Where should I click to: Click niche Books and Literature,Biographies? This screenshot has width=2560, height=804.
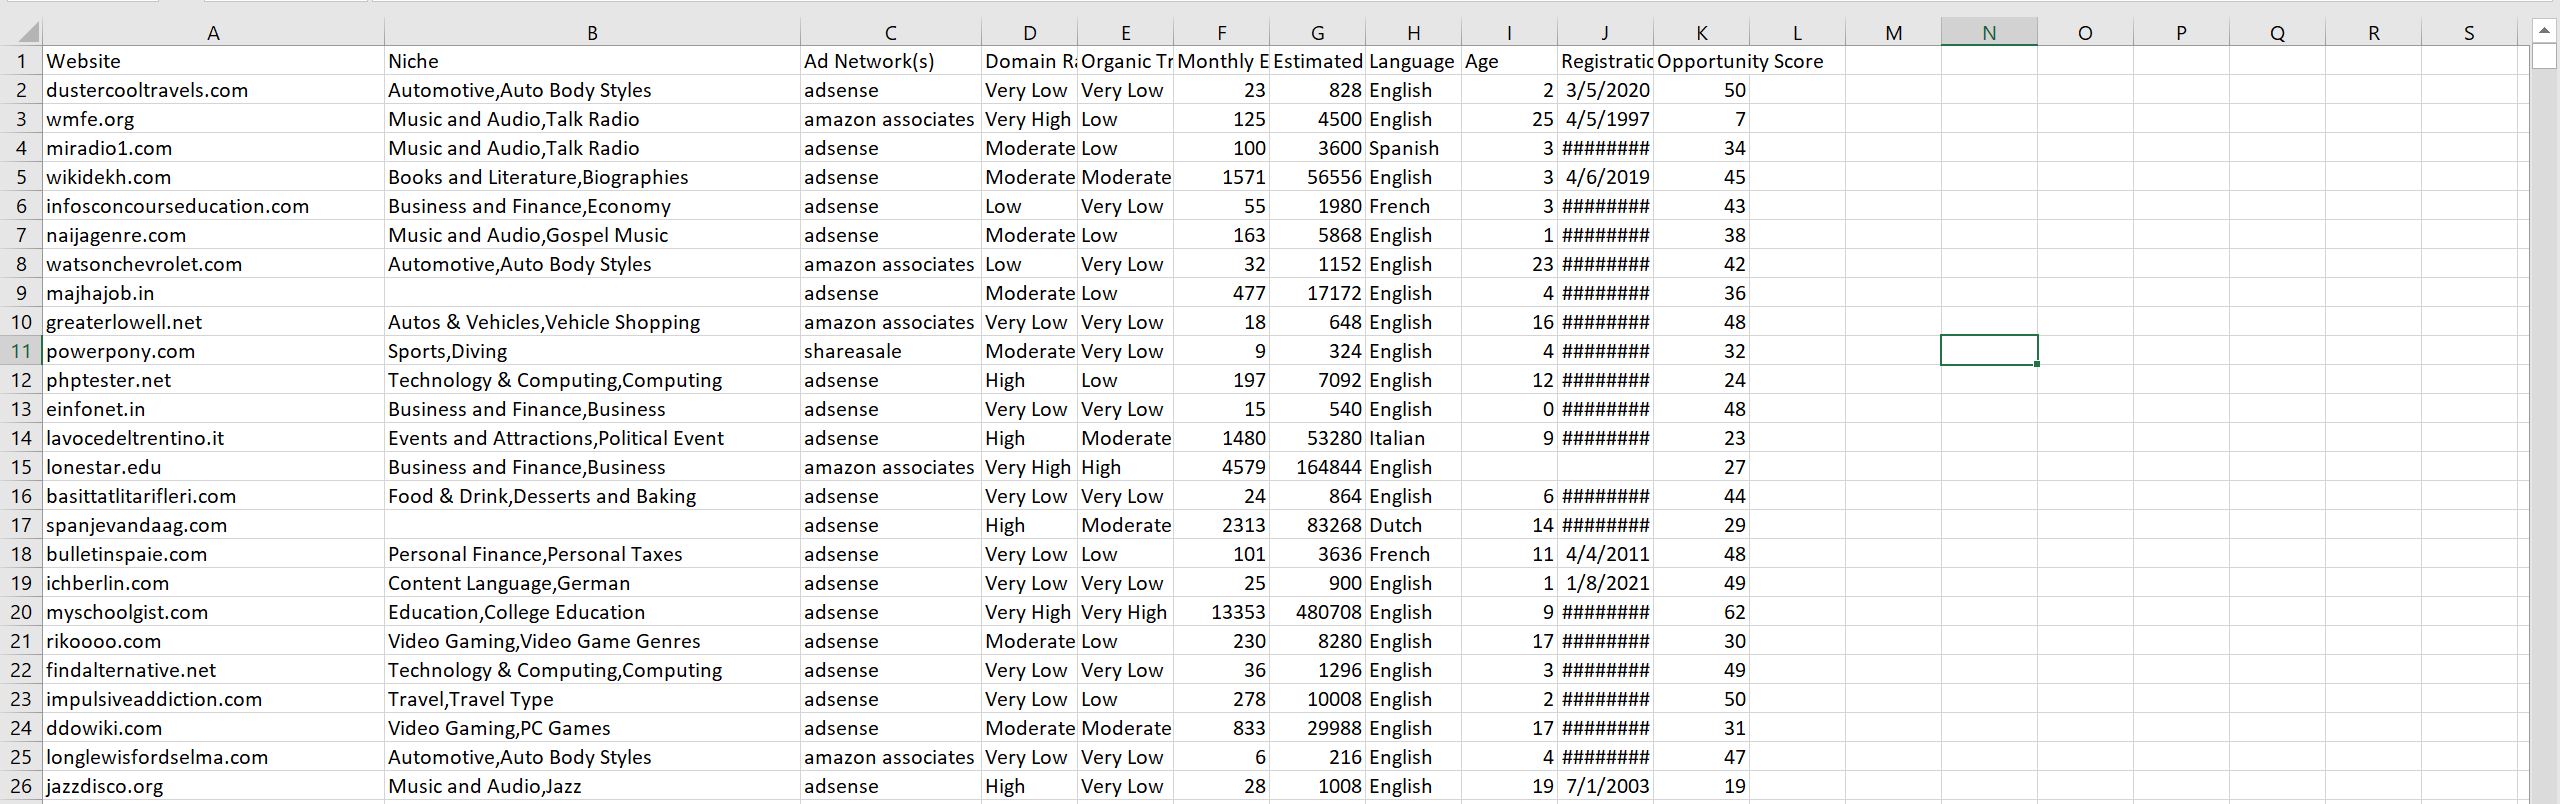click(x=592, y=177)
